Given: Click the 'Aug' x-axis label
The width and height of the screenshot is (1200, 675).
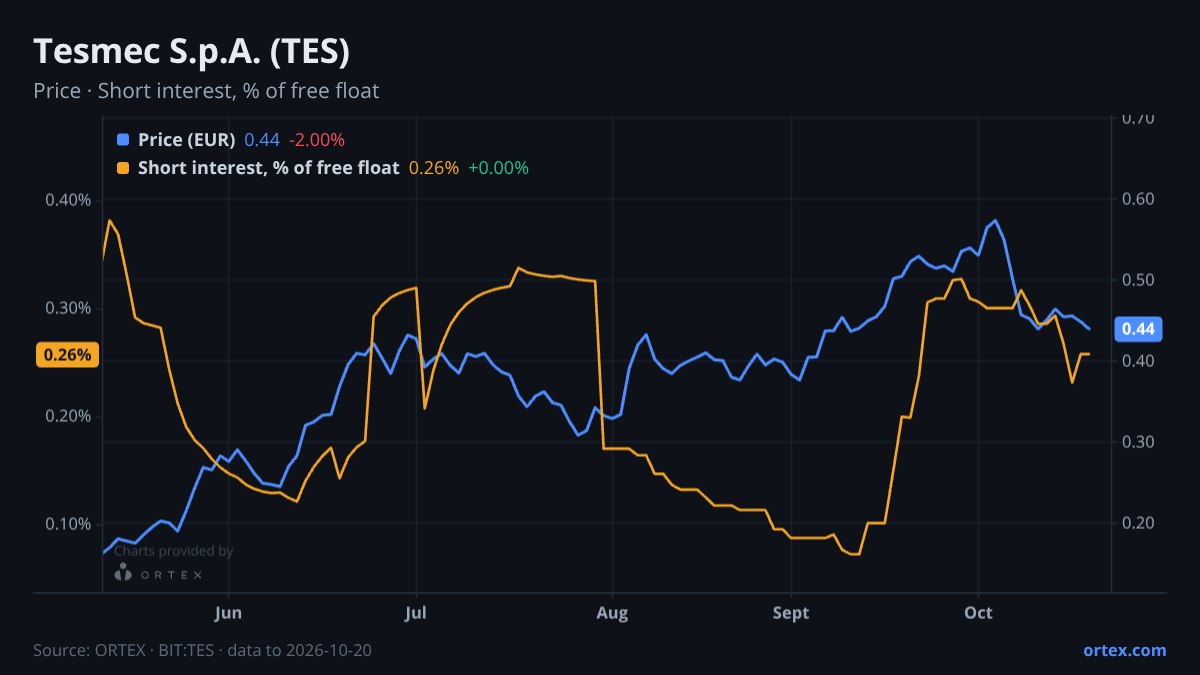Looking at the screenshot, I should coord(612,613).
